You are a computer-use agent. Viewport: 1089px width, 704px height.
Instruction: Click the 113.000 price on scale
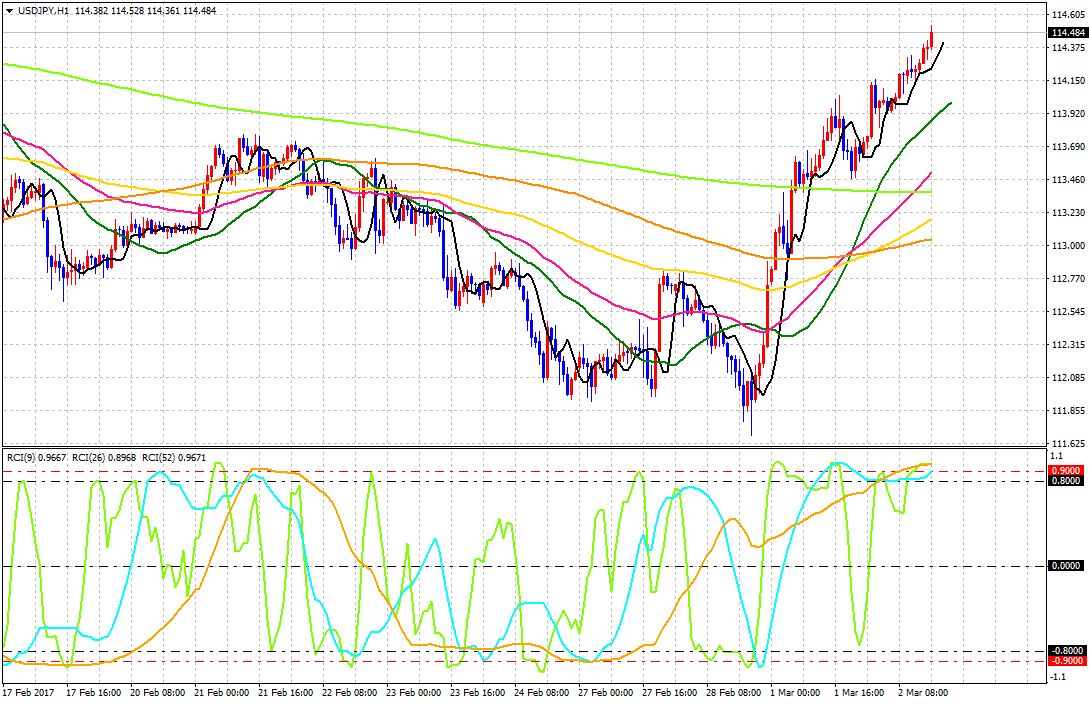tap(1066, 246)
